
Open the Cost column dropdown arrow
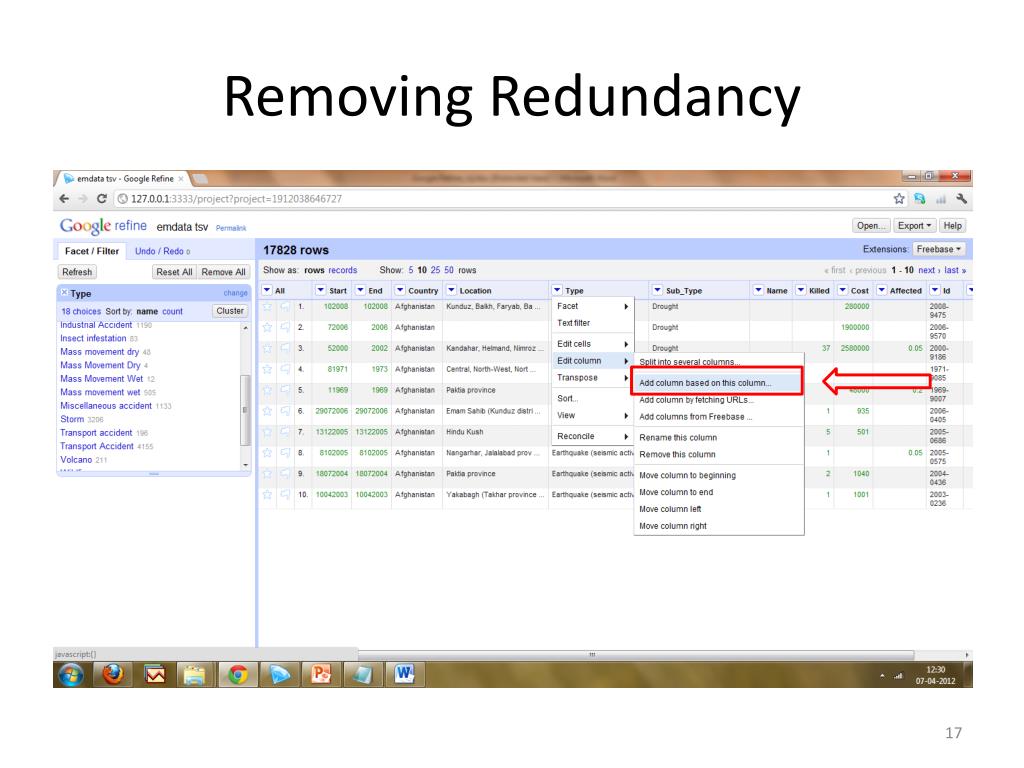[842, 290]
